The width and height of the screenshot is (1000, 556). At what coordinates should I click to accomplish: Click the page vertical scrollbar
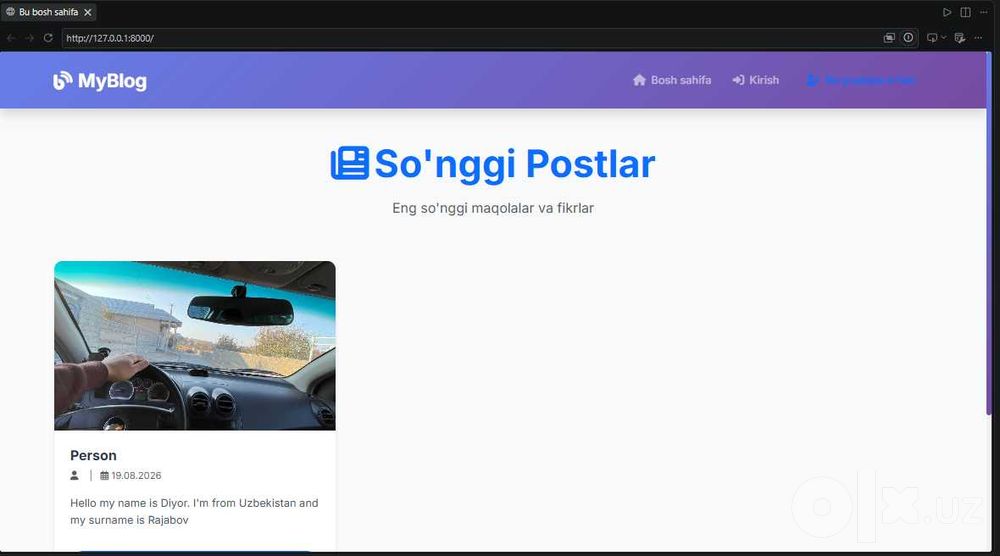989,233
